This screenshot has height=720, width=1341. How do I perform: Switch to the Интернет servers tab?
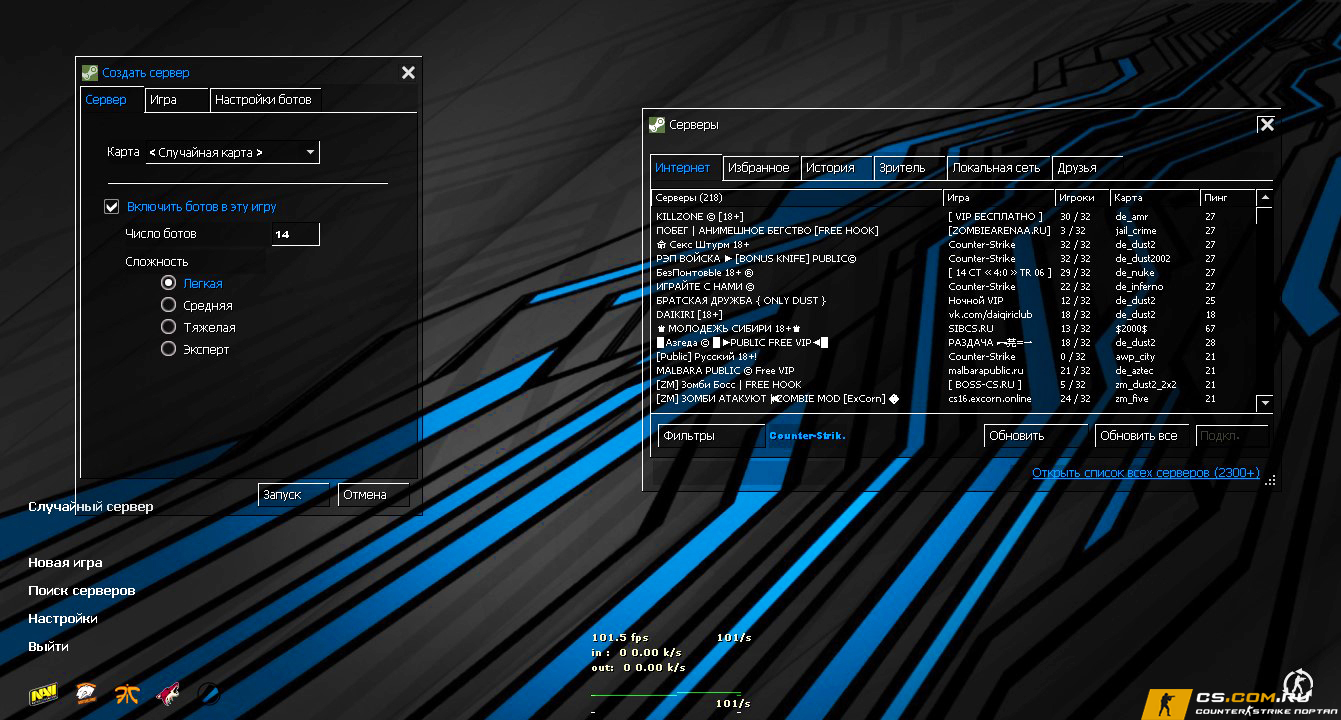coord(685,168)
